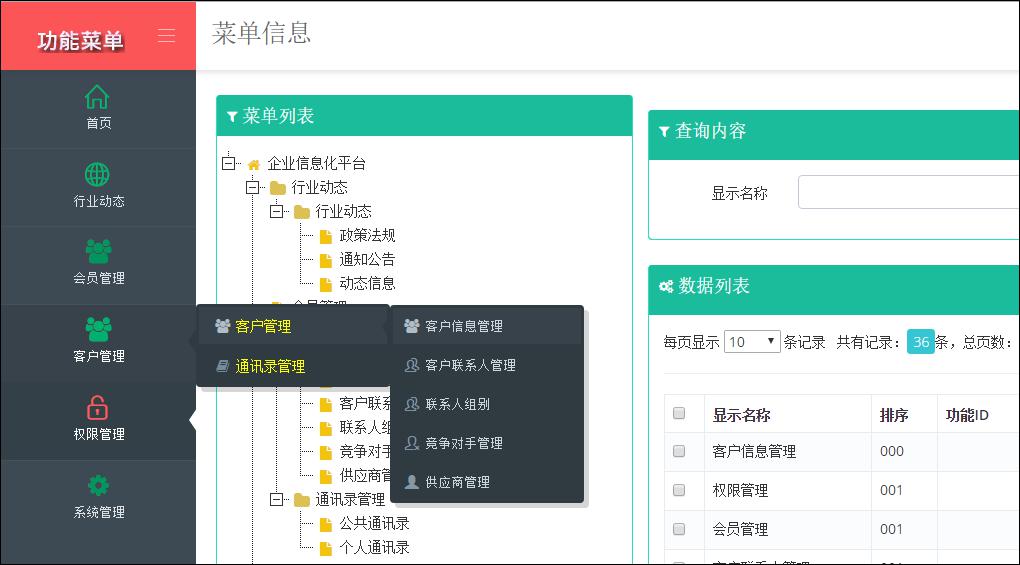Toggle the sidebar hamburger menu icon

point(167,35)
